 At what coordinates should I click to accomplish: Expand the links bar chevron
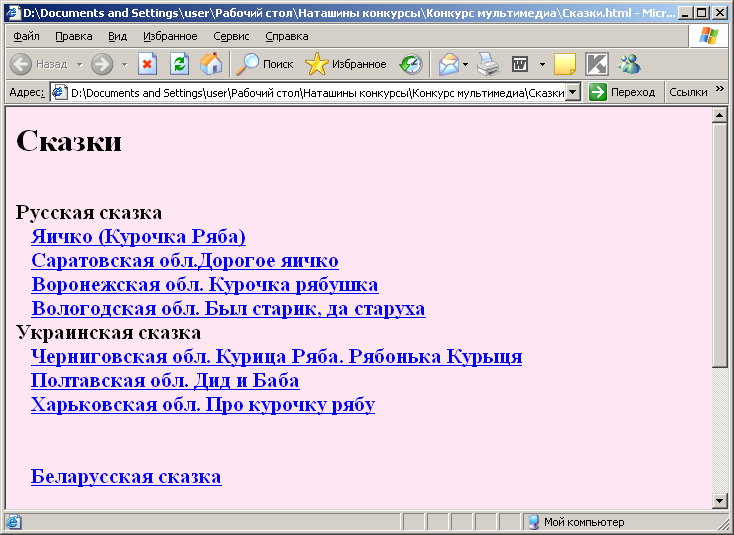point(719,88)
